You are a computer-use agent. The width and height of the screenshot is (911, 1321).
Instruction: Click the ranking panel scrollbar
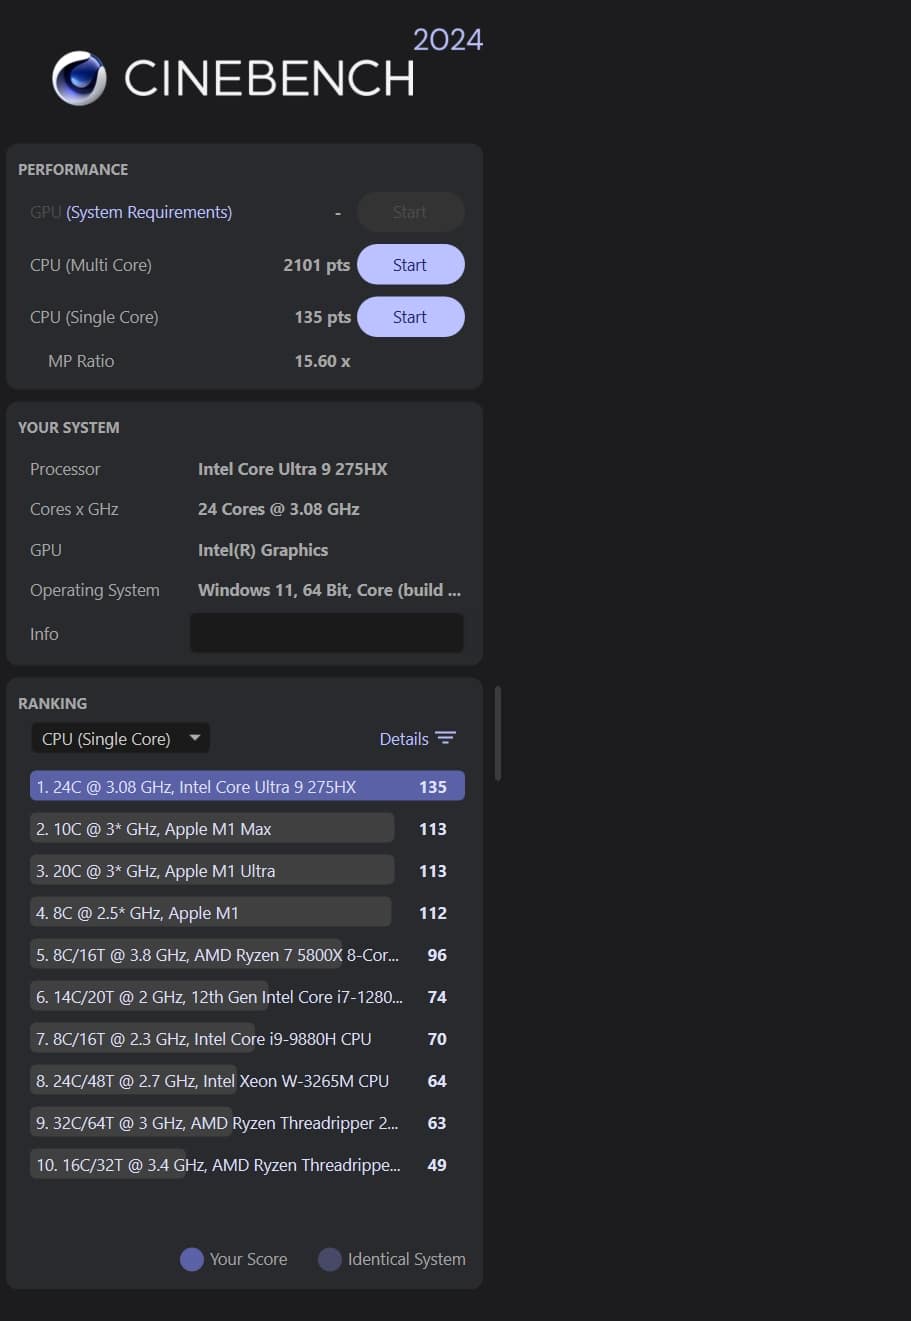498,733
